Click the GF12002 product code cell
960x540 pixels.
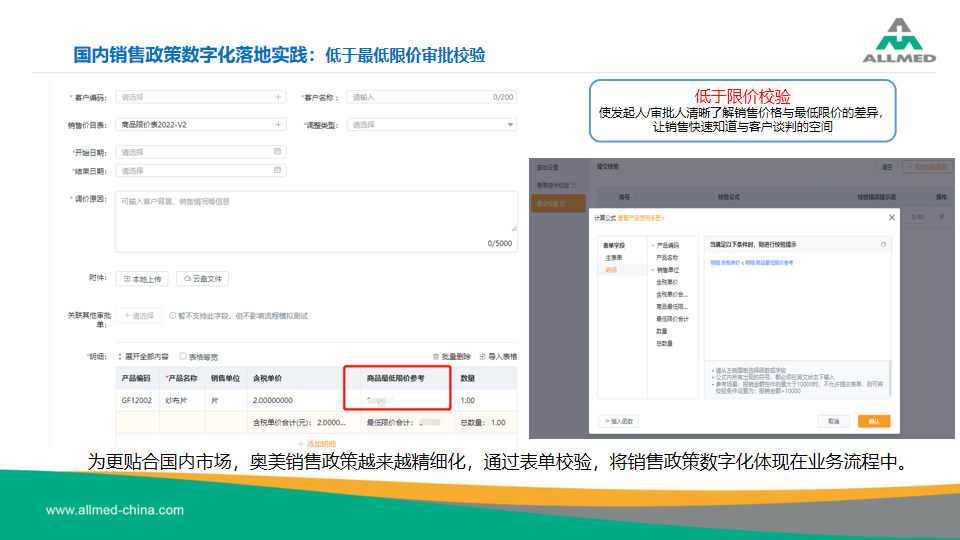137,400
